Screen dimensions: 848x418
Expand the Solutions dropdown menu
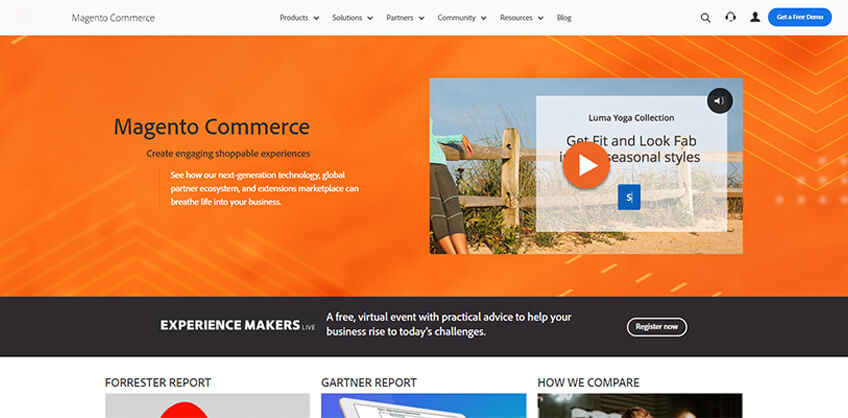click(353, 18)
